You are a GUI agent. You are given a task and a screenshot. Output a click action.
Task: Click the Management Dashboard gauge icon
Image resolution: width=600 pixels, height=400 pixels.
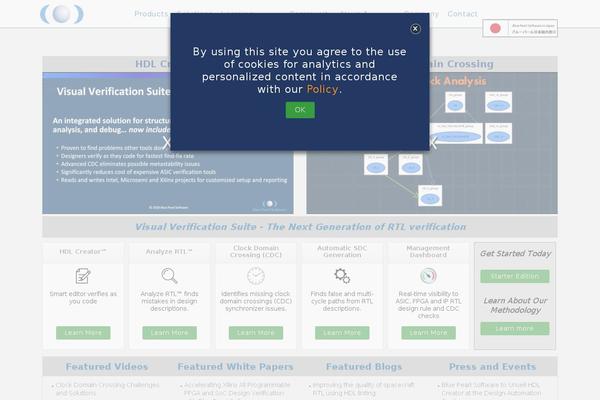coord(428,276)
